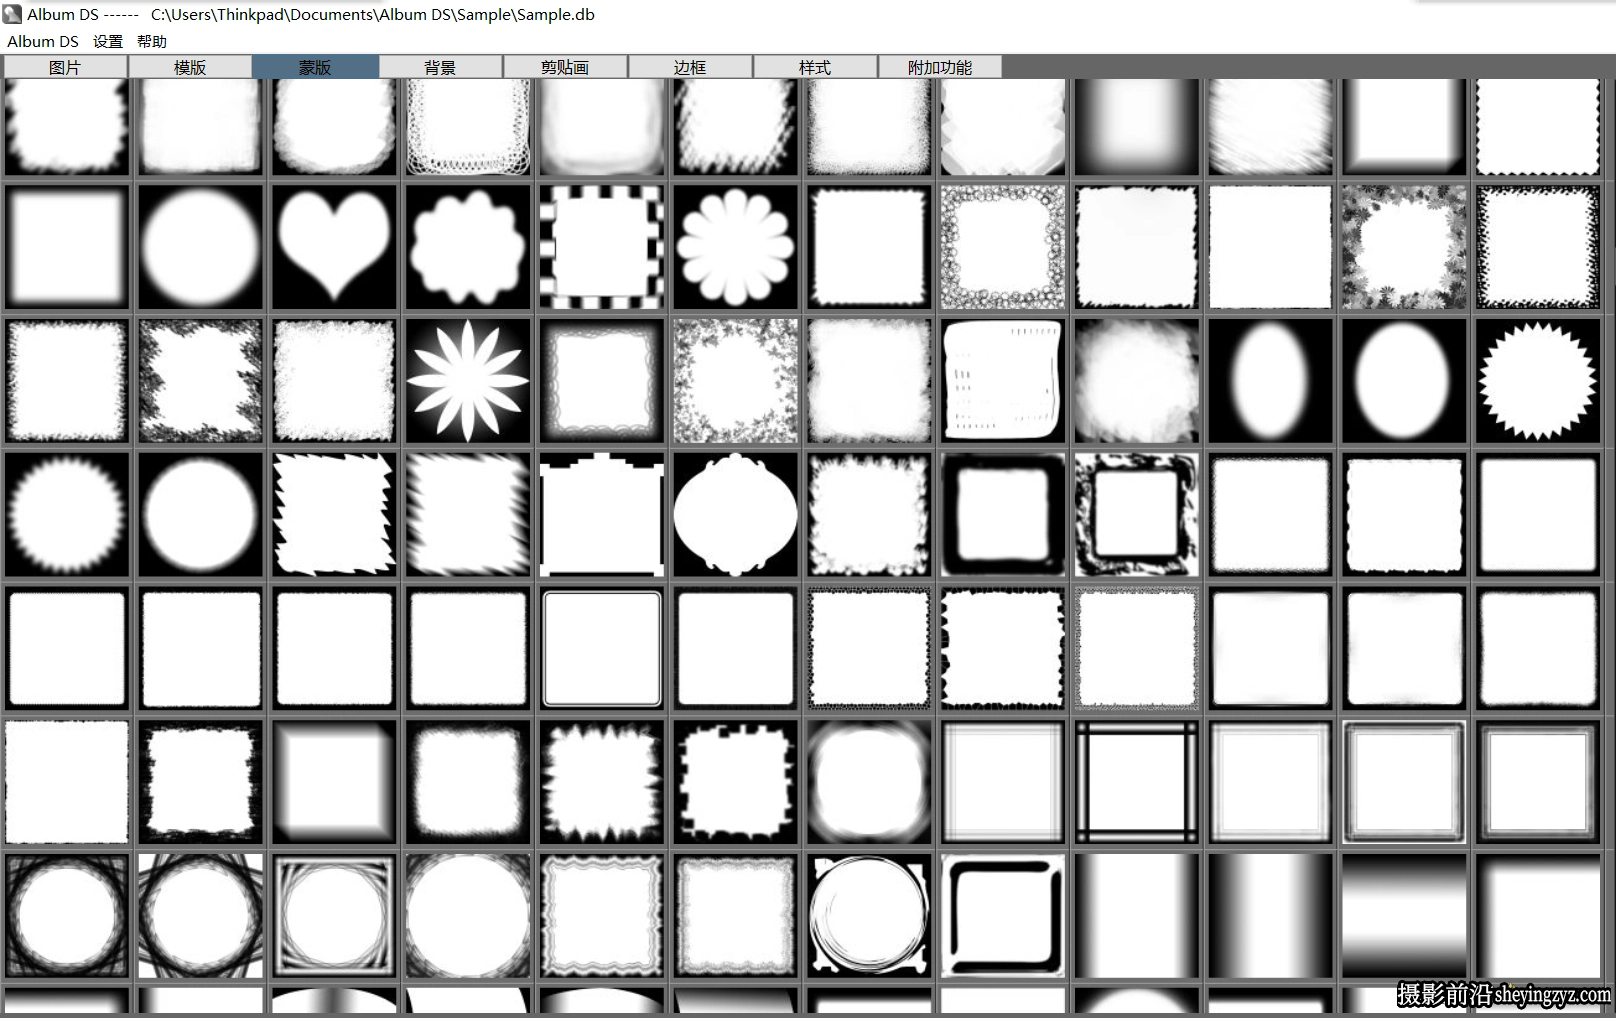Image resolution: width=1616 pixels, height=1018 pixels.
Task: Open the Album DS menu
Action: pyautogui.click(x=43, y=41)
